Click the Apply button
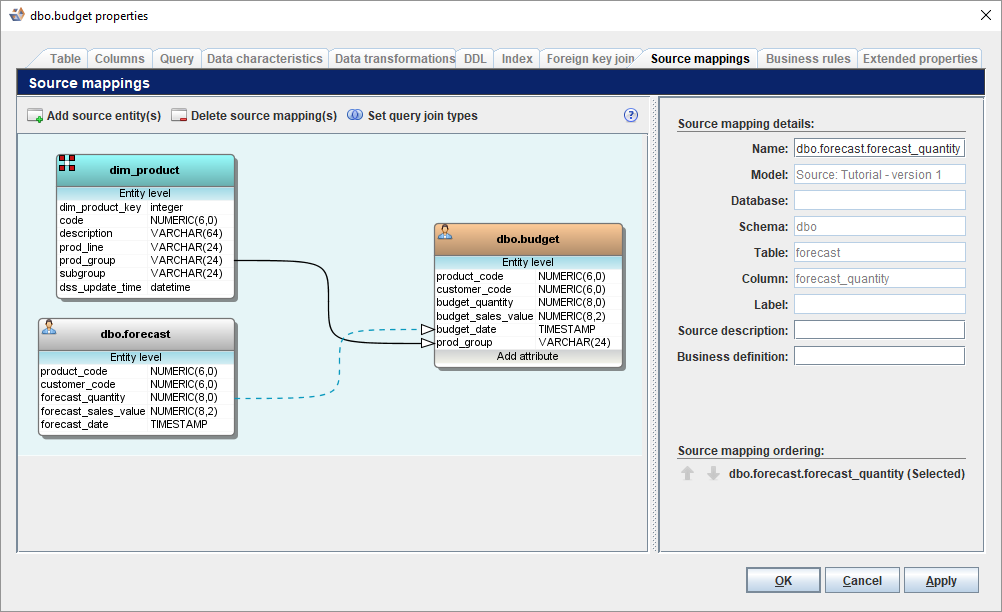 (x=941, y=580)
